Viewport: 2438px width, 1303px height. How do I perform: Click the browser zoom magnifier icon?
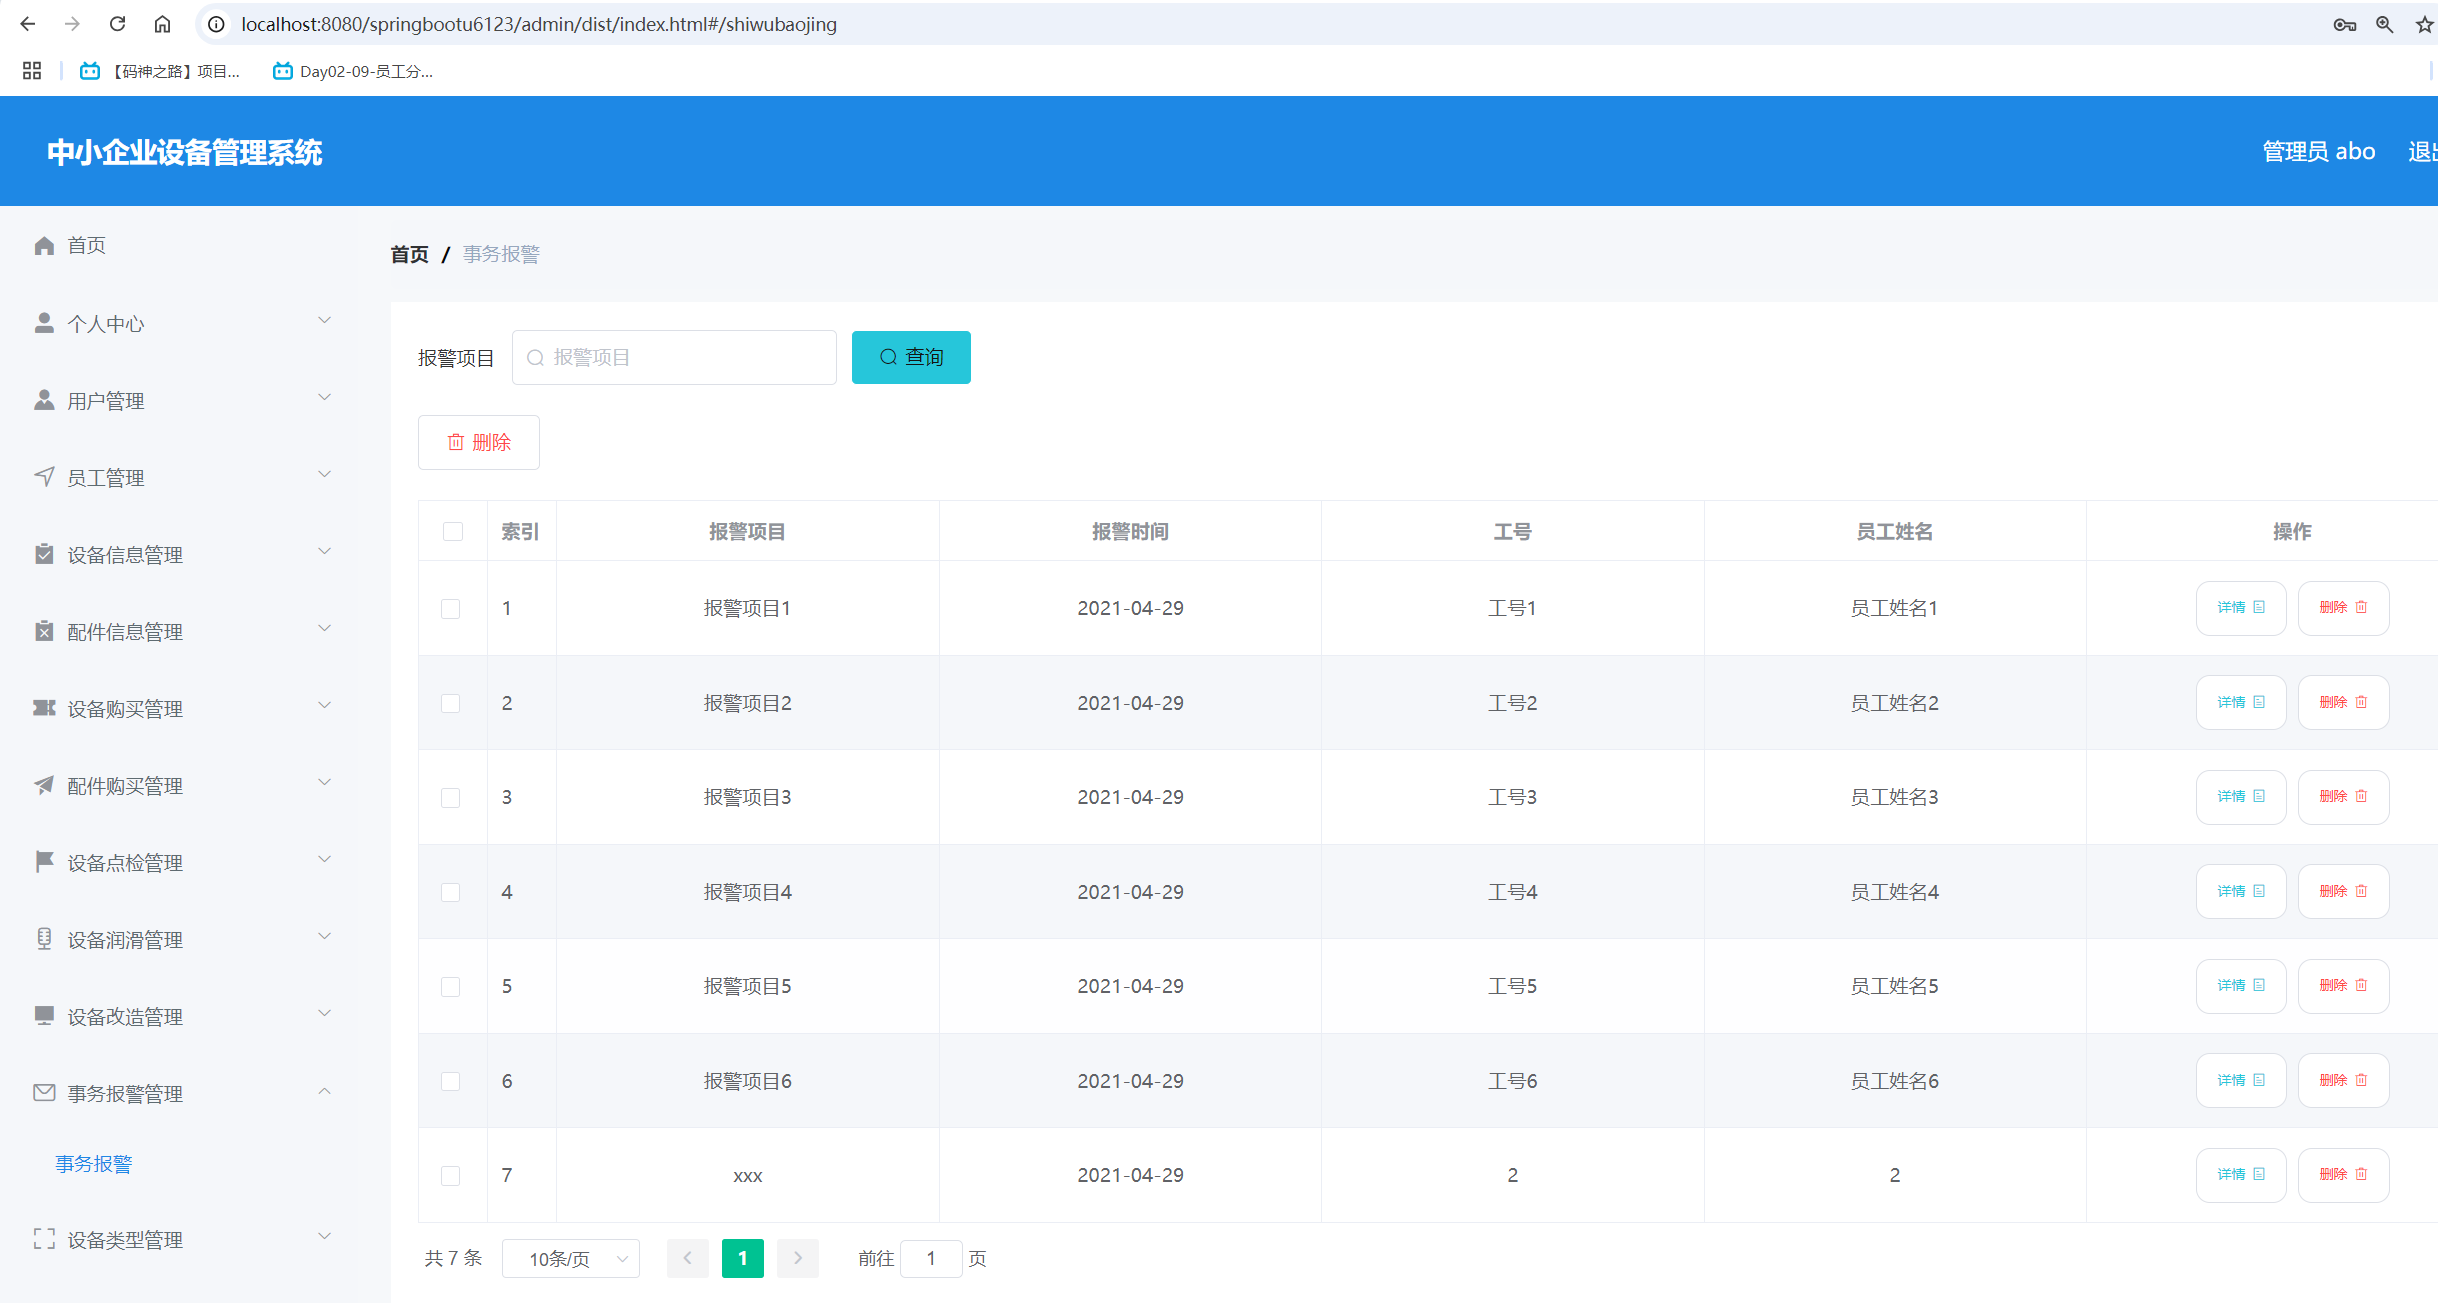tap(2385, 24)
